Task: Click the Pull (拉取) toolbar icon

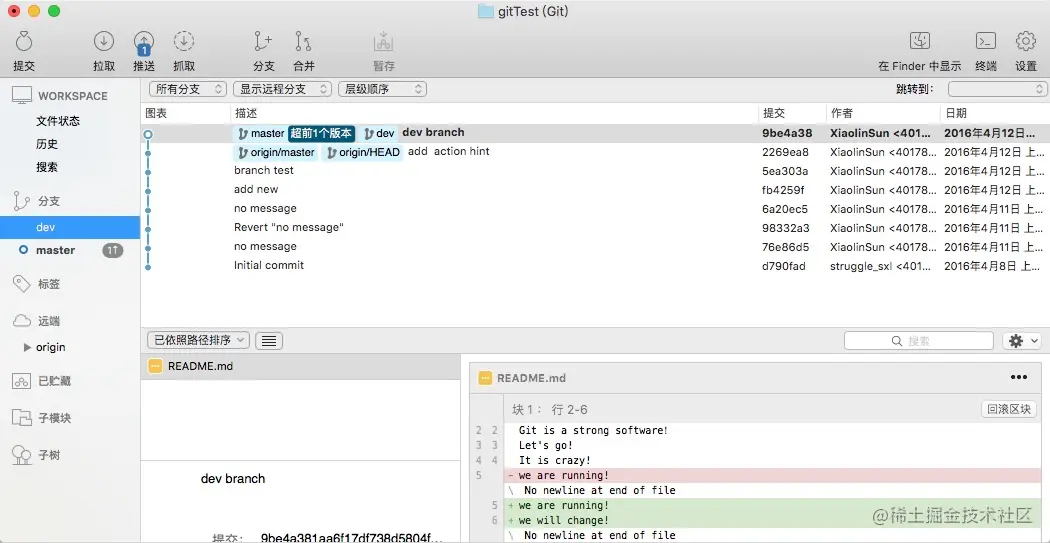Action: (x=104, y=42)
